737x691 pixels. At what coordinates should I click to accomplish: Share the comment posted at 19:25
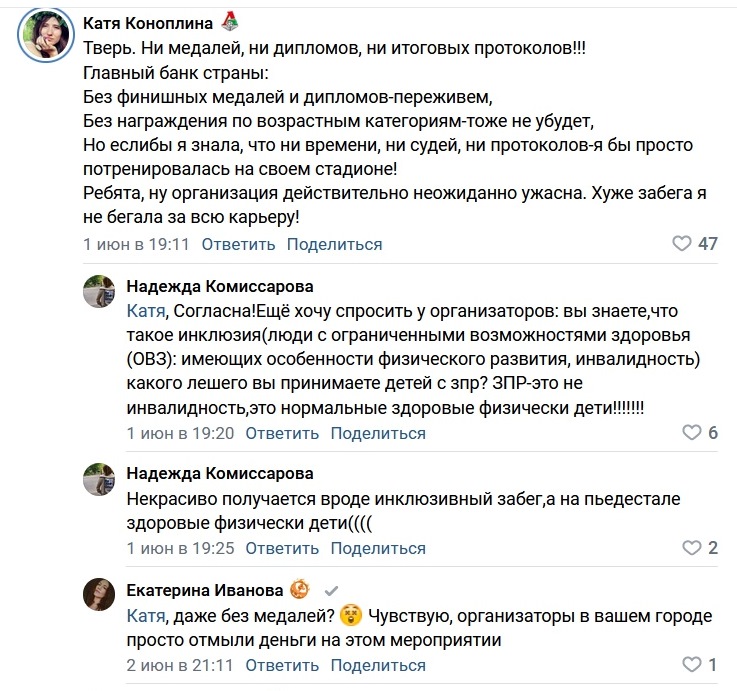coord(377,548)
